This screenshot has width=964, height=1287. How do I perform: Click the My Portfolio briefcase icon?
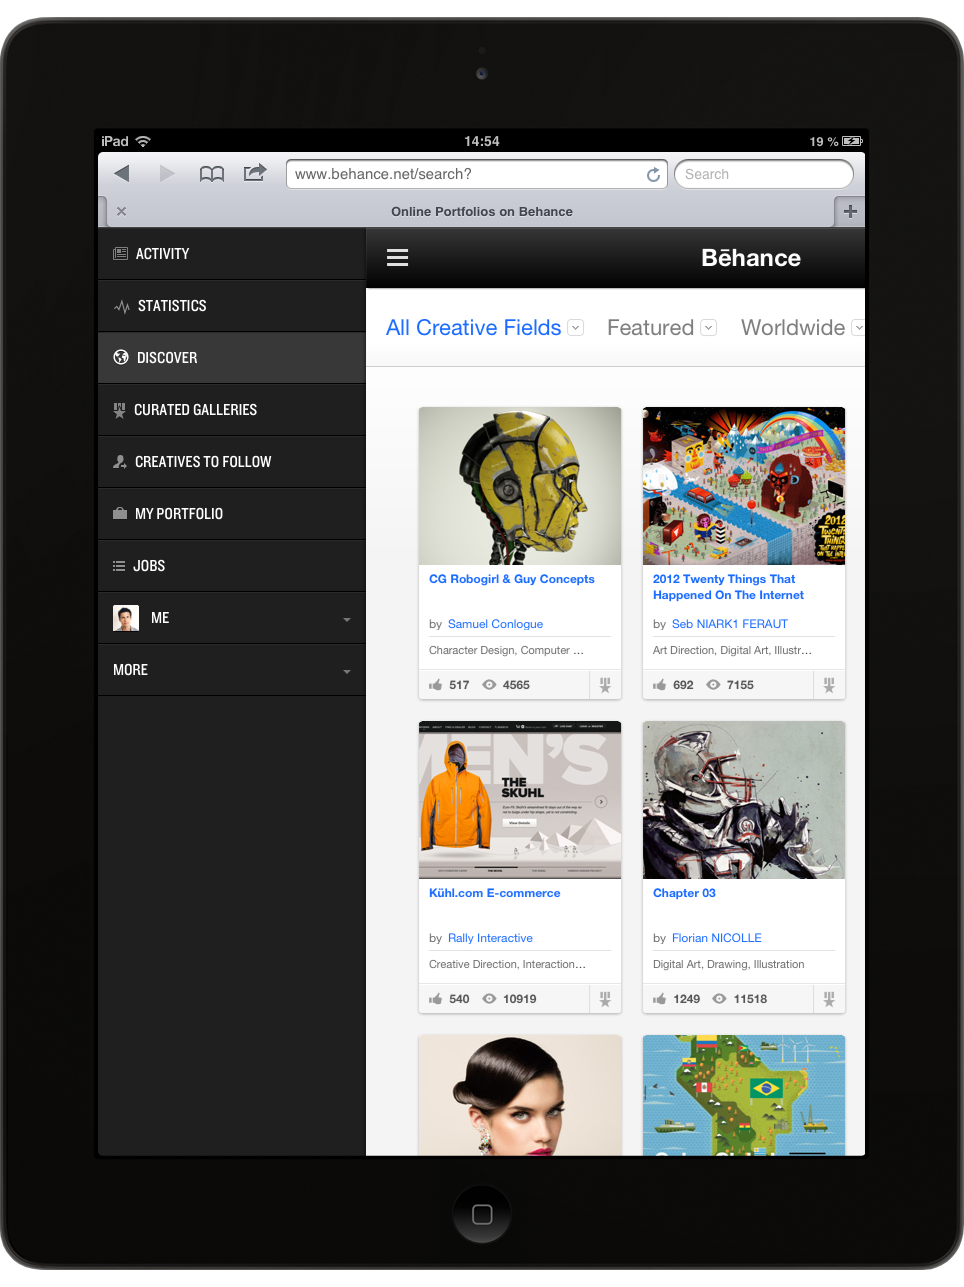[x=120, y=514]
